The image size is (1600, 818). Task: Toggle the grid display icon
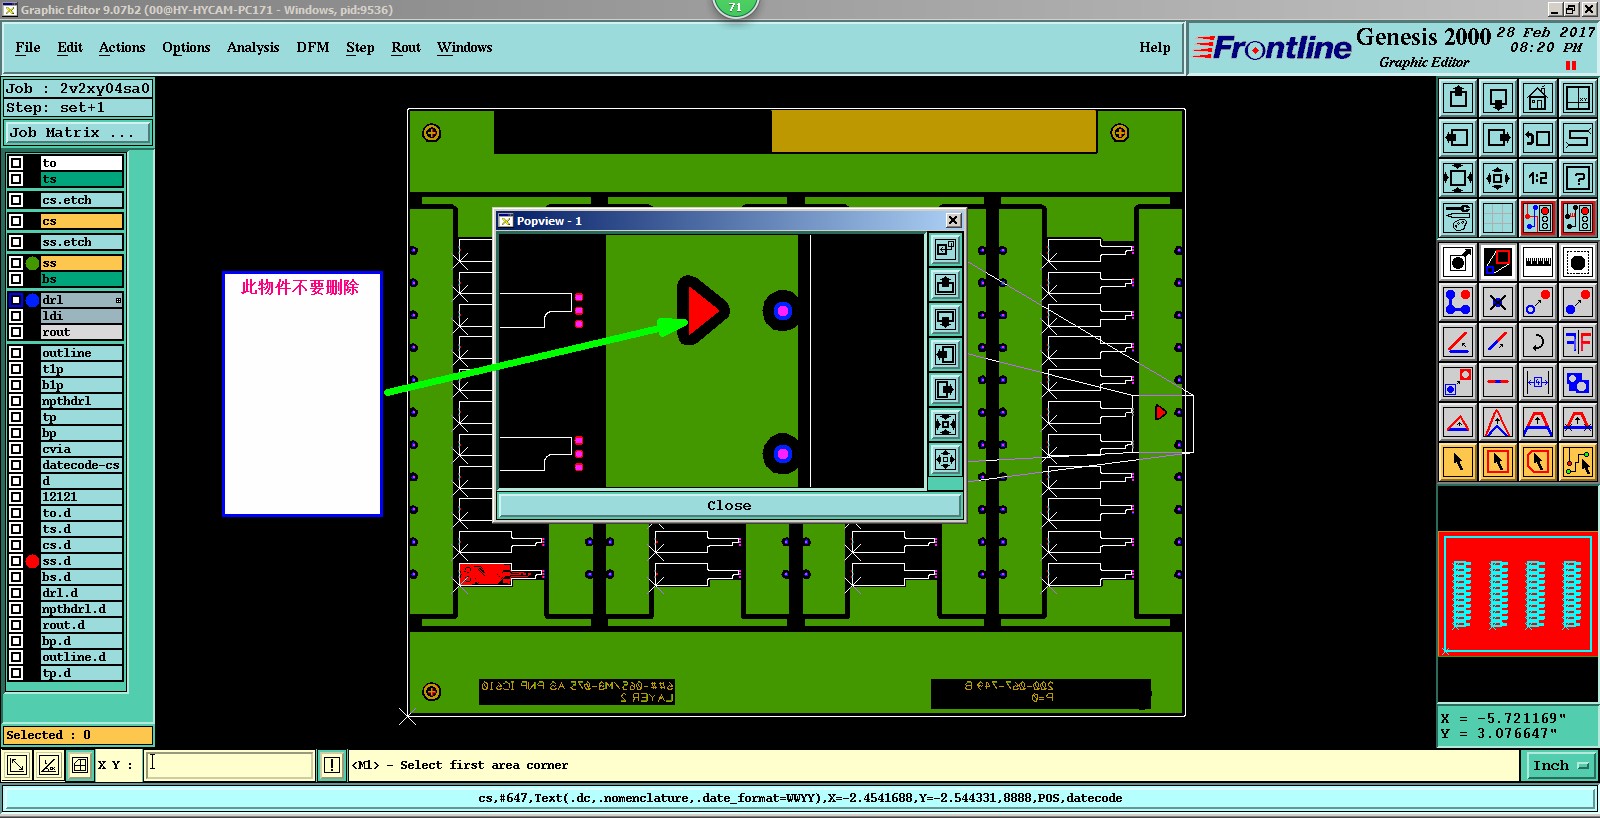pos(1498,218)
